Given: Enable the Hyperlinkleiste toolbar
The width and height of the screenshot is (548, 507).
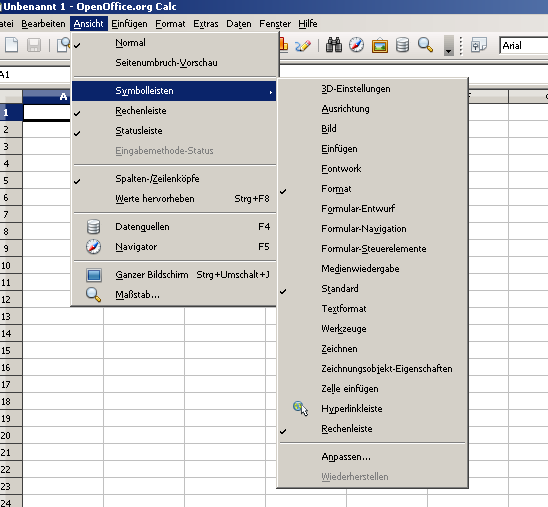Looking at the screenshot, I should coord(372,408).
